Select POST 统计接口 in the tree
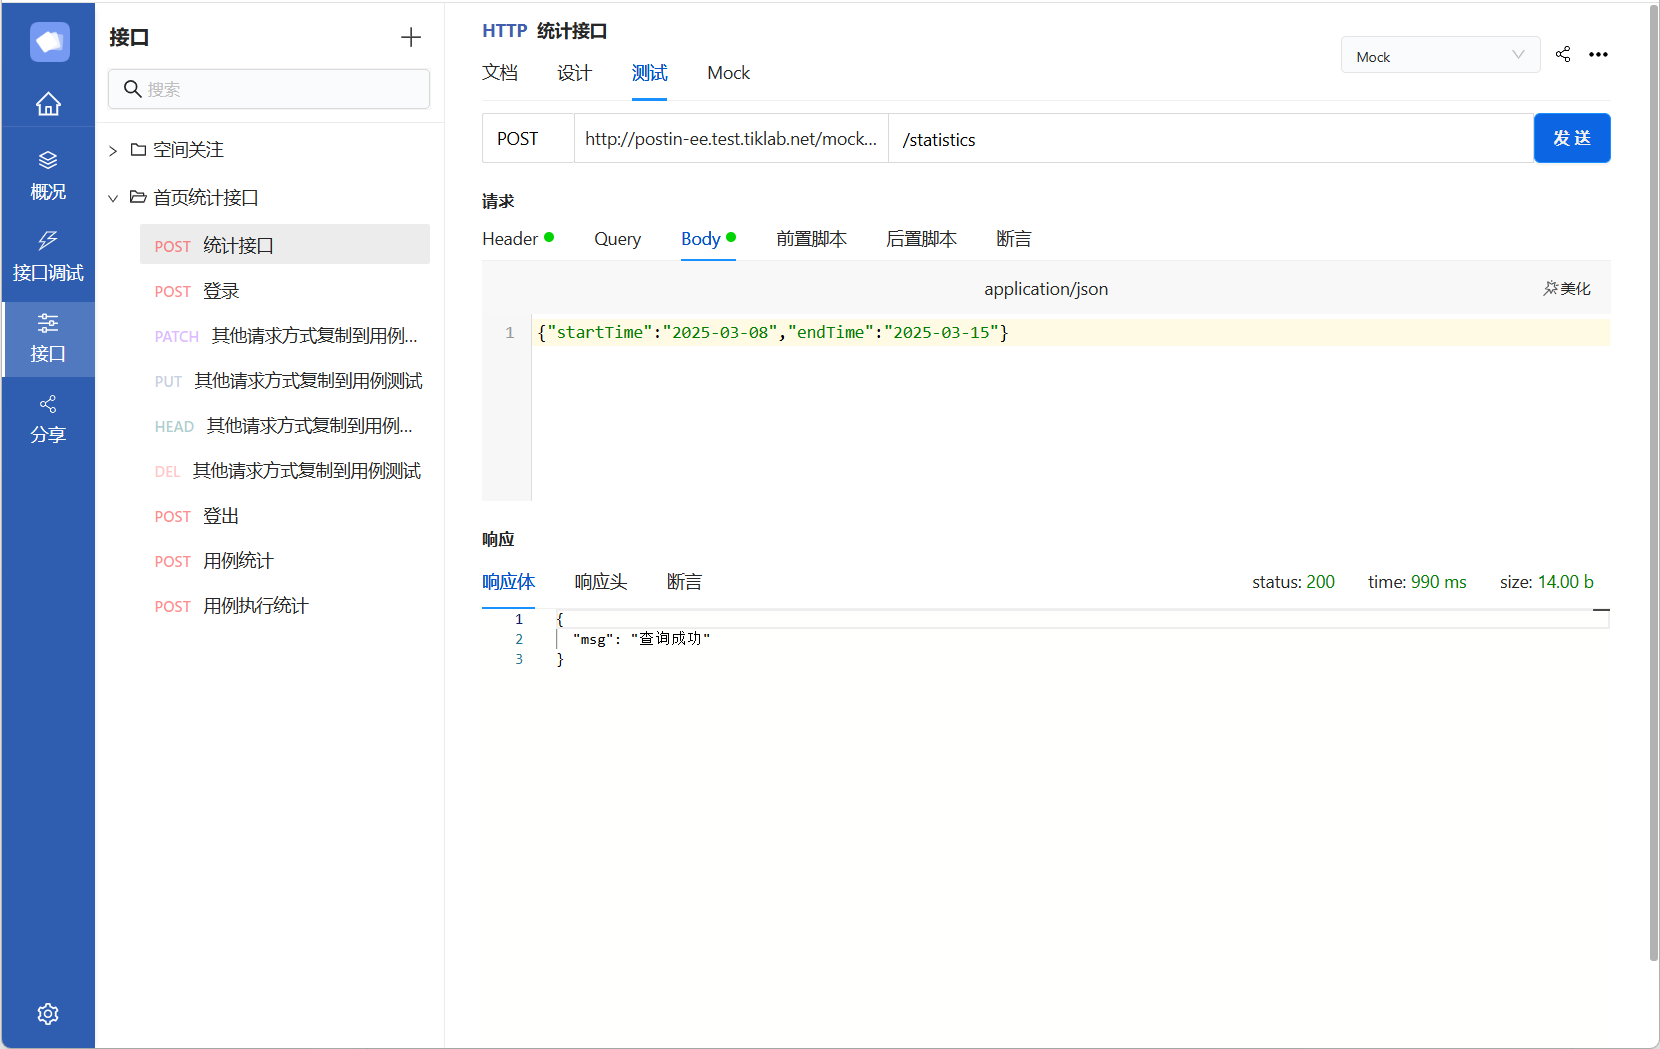Viewport: 1660px width, 1049px height. point(285,245)
